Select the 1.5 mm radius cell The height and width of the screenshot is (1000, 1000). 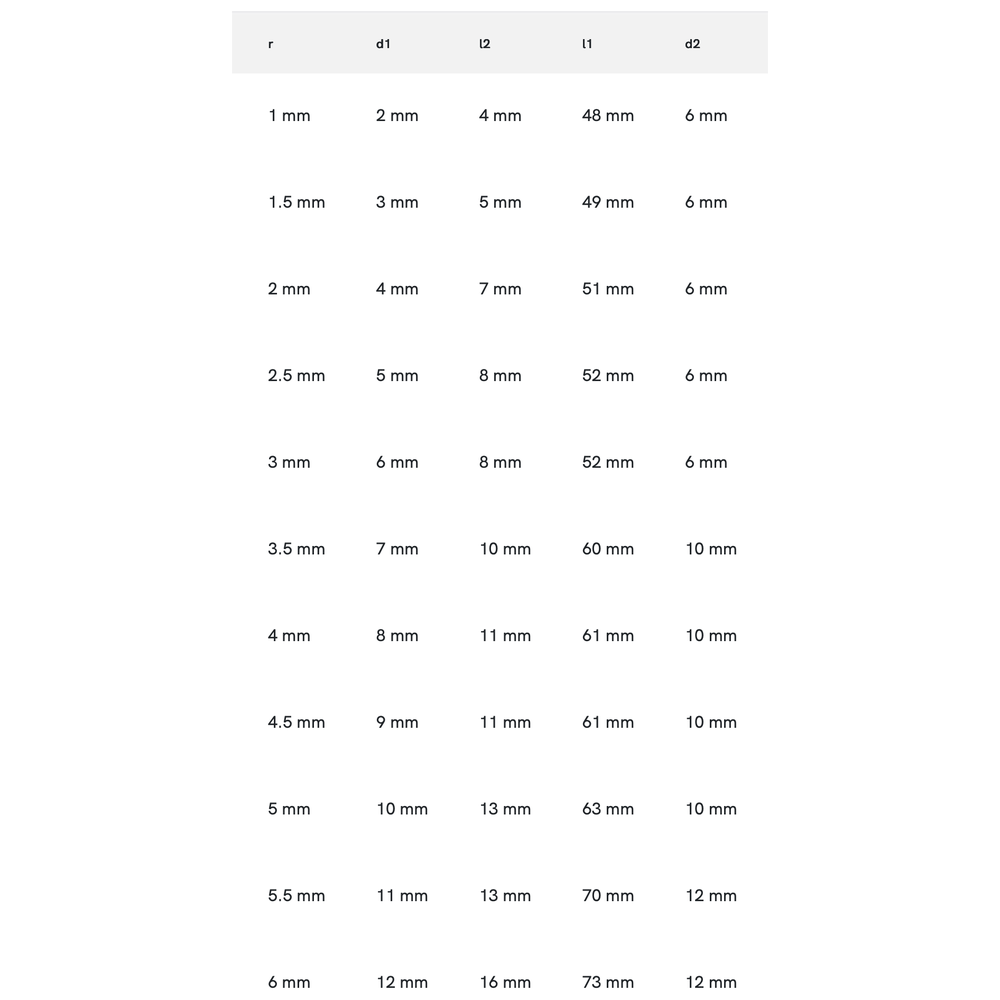point(296,202)
